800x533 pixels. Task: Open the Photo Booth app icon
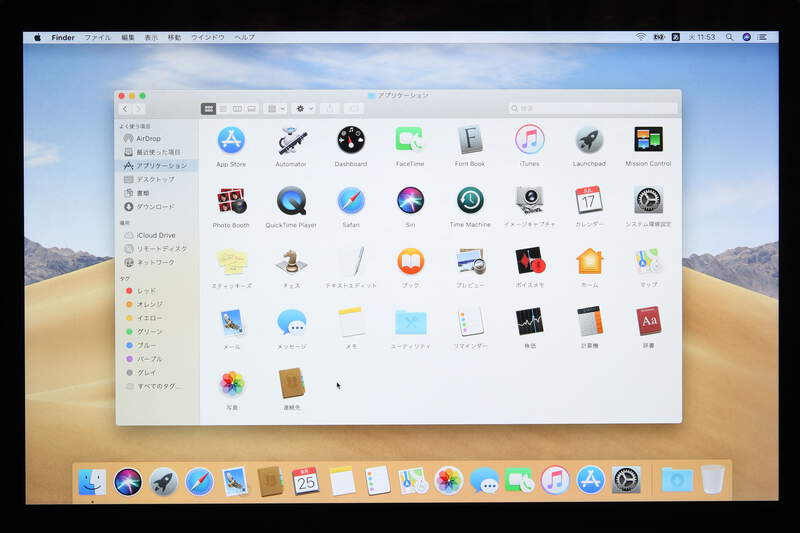point(232,200)
